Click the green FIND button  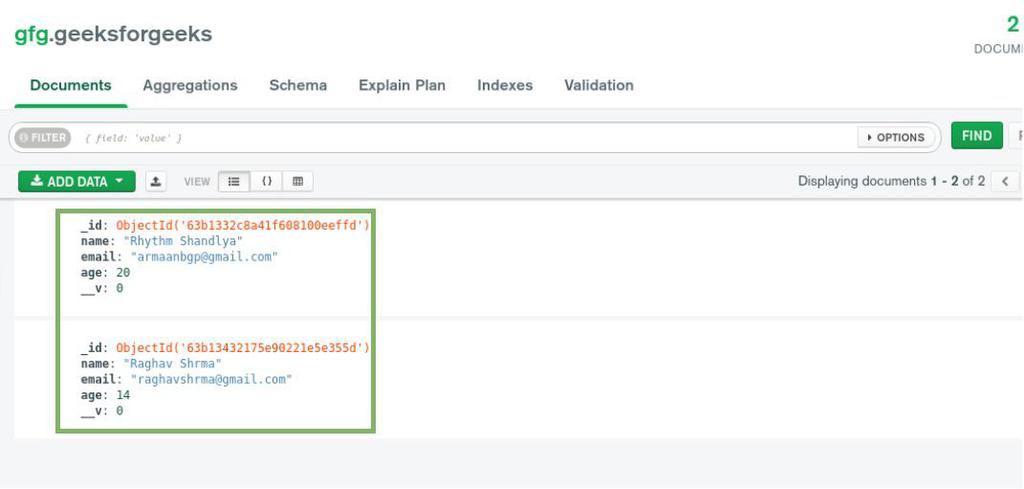point(977,136)
